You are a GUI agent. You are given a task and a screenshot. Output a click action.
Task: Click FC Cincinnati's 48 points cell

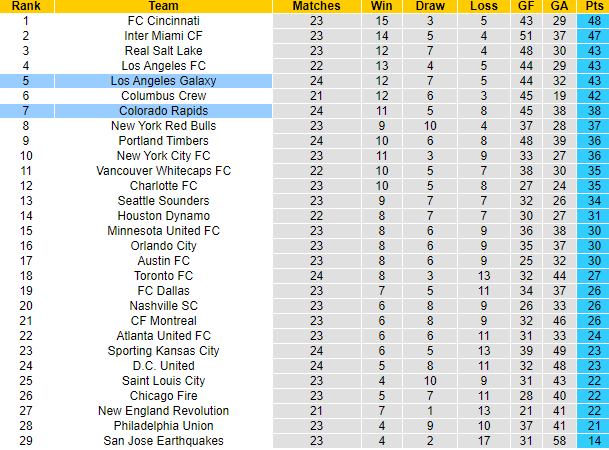click(595, 20)
